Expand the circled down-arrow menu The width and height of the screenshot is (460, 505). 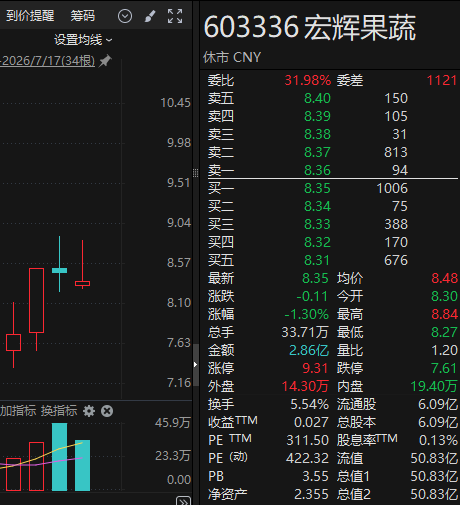125,16
